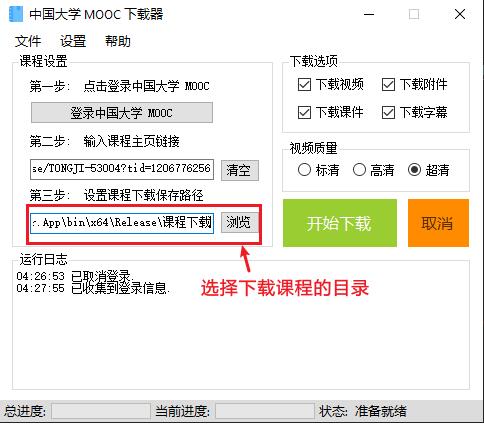This screenshot has height=424, width=484.
Task: Click 清空 to clear the course link
Action: click(x=239, y=170)
